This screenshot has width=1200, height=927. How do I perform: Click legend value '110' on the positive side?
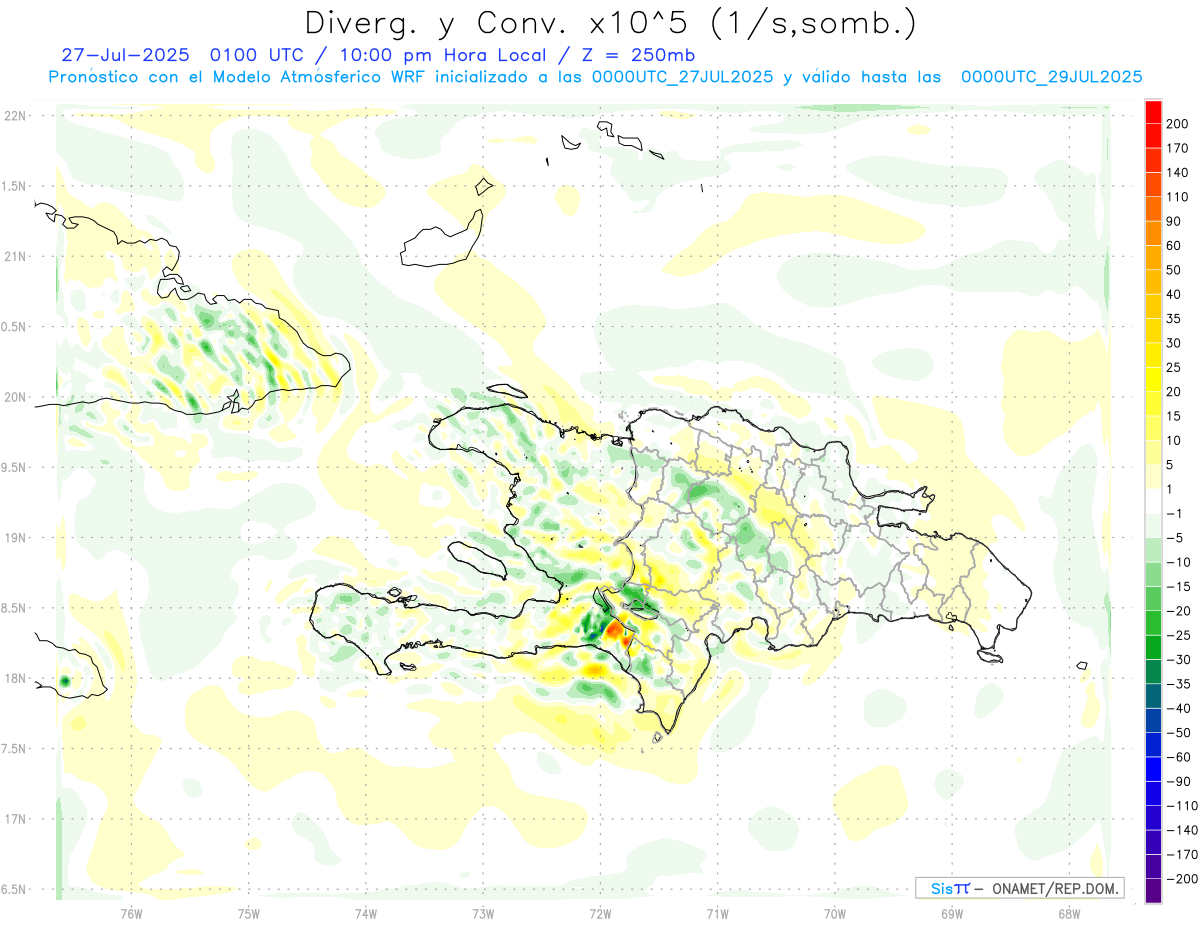coord(1179,196)
